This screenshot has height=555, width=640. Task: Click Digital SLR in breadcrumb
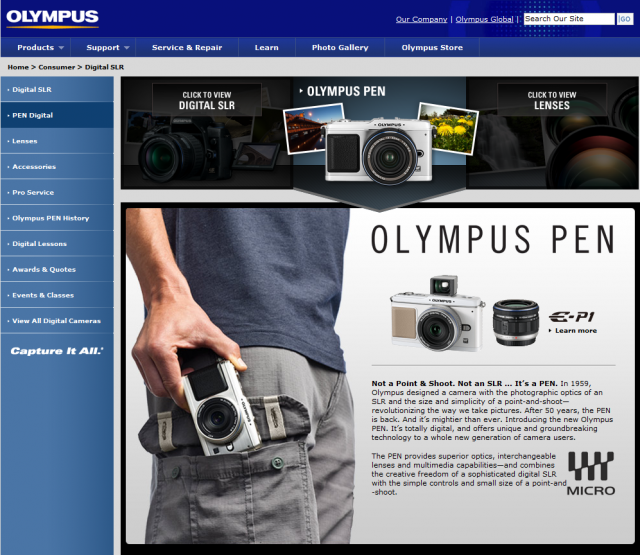coord(104,67)
